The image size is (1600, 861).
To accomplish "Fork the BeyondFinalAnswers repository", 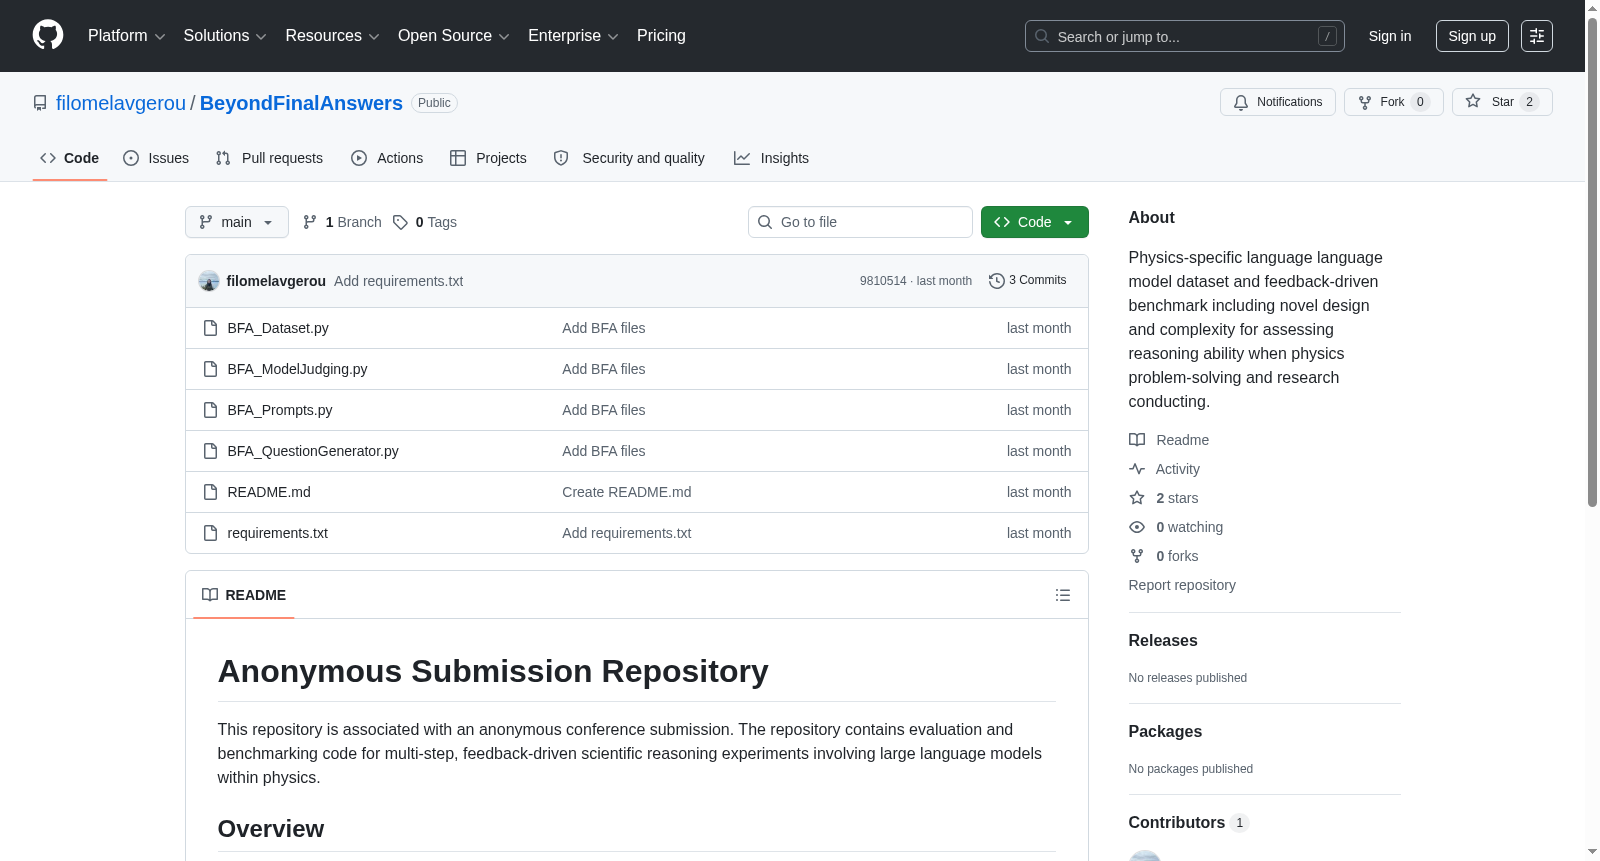I will click(x=1394, y=102).
